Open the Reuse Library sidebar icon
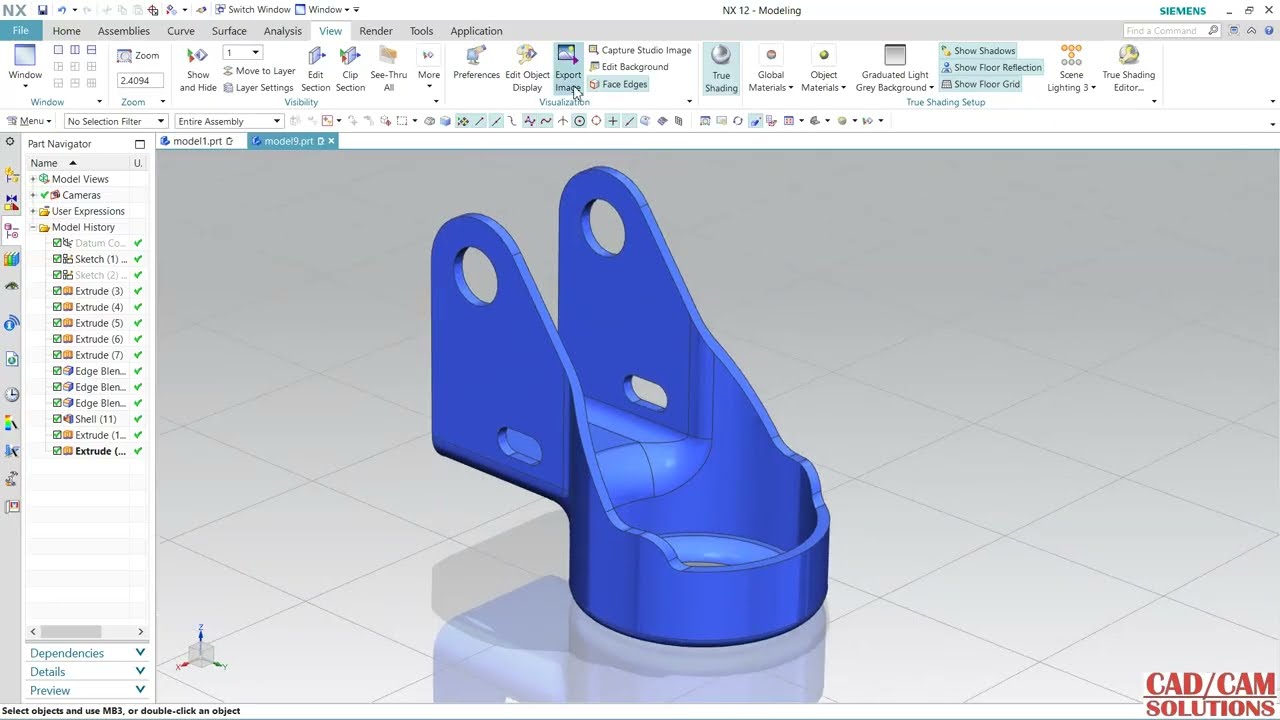Viewport: 1280px width, 720px height. [x=11, y=259]
